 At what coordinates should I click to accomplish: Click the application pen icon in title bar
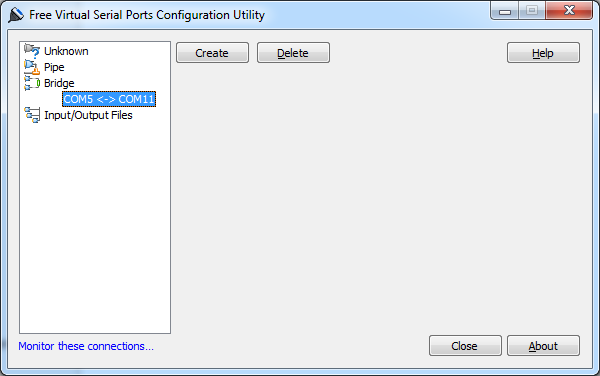pos(16,15)
